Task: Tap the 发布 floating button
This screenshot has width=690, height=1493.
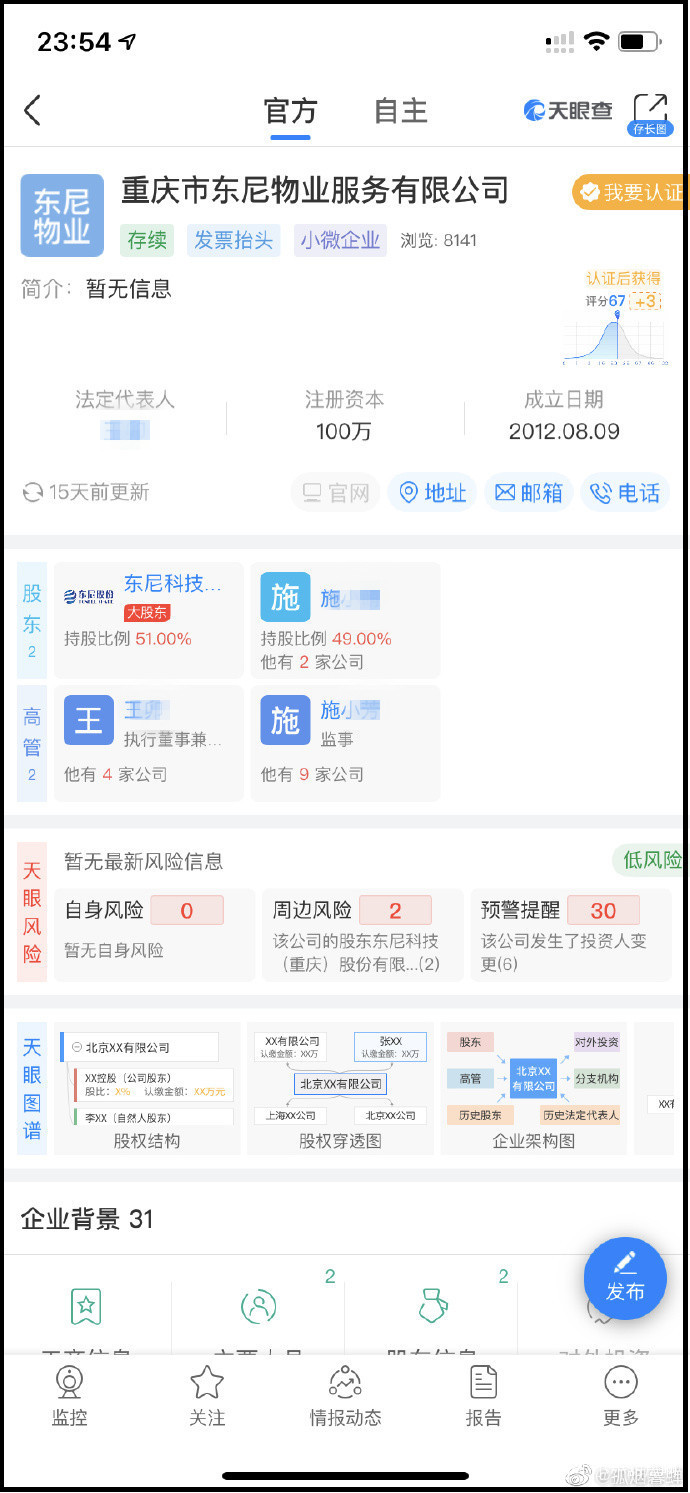Action: pos(625,1278)
